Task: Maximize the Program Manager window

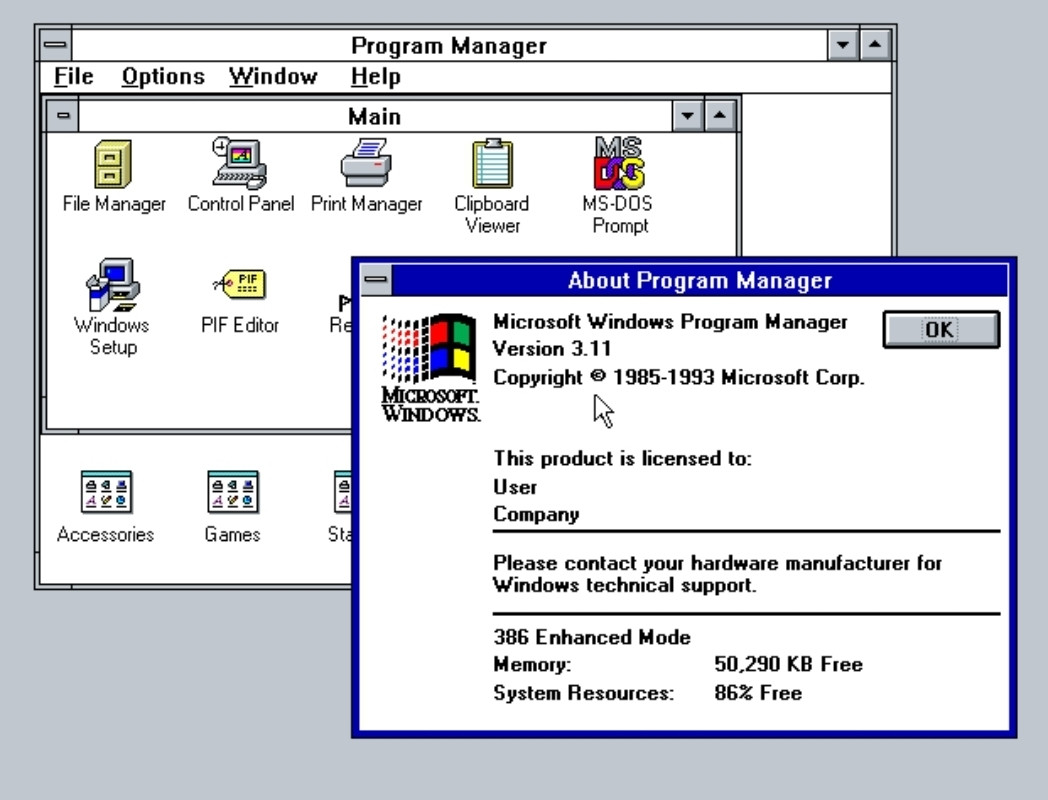Action: click(875, 45)
